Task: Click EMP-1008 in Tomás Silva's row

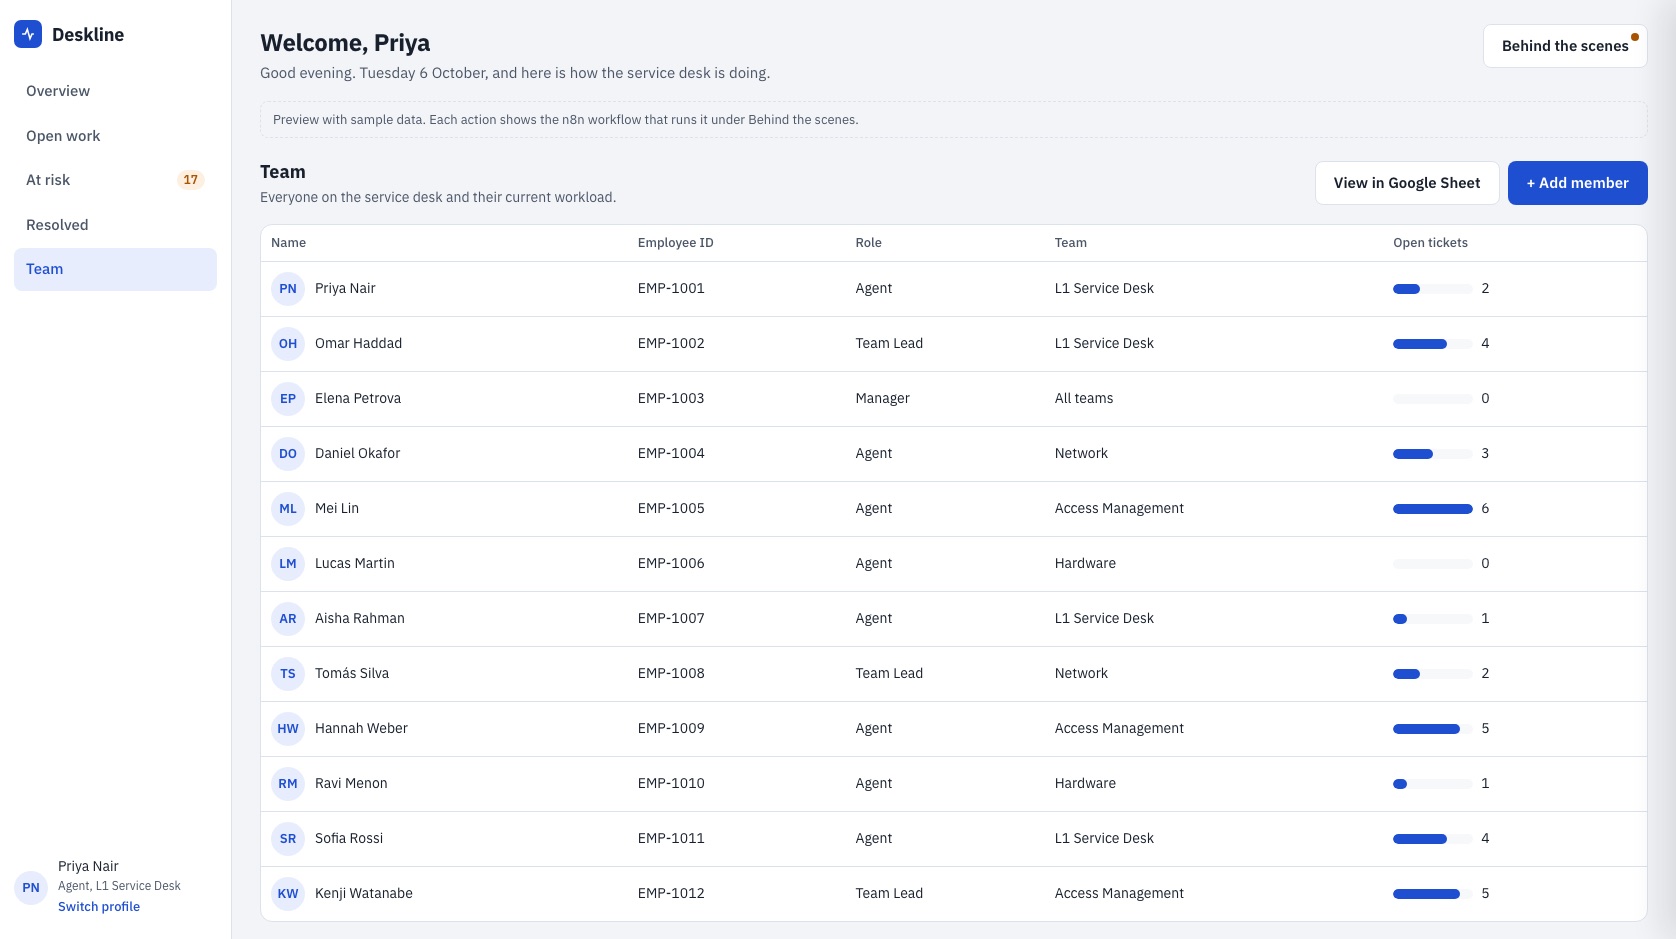Action: (671, 674)
